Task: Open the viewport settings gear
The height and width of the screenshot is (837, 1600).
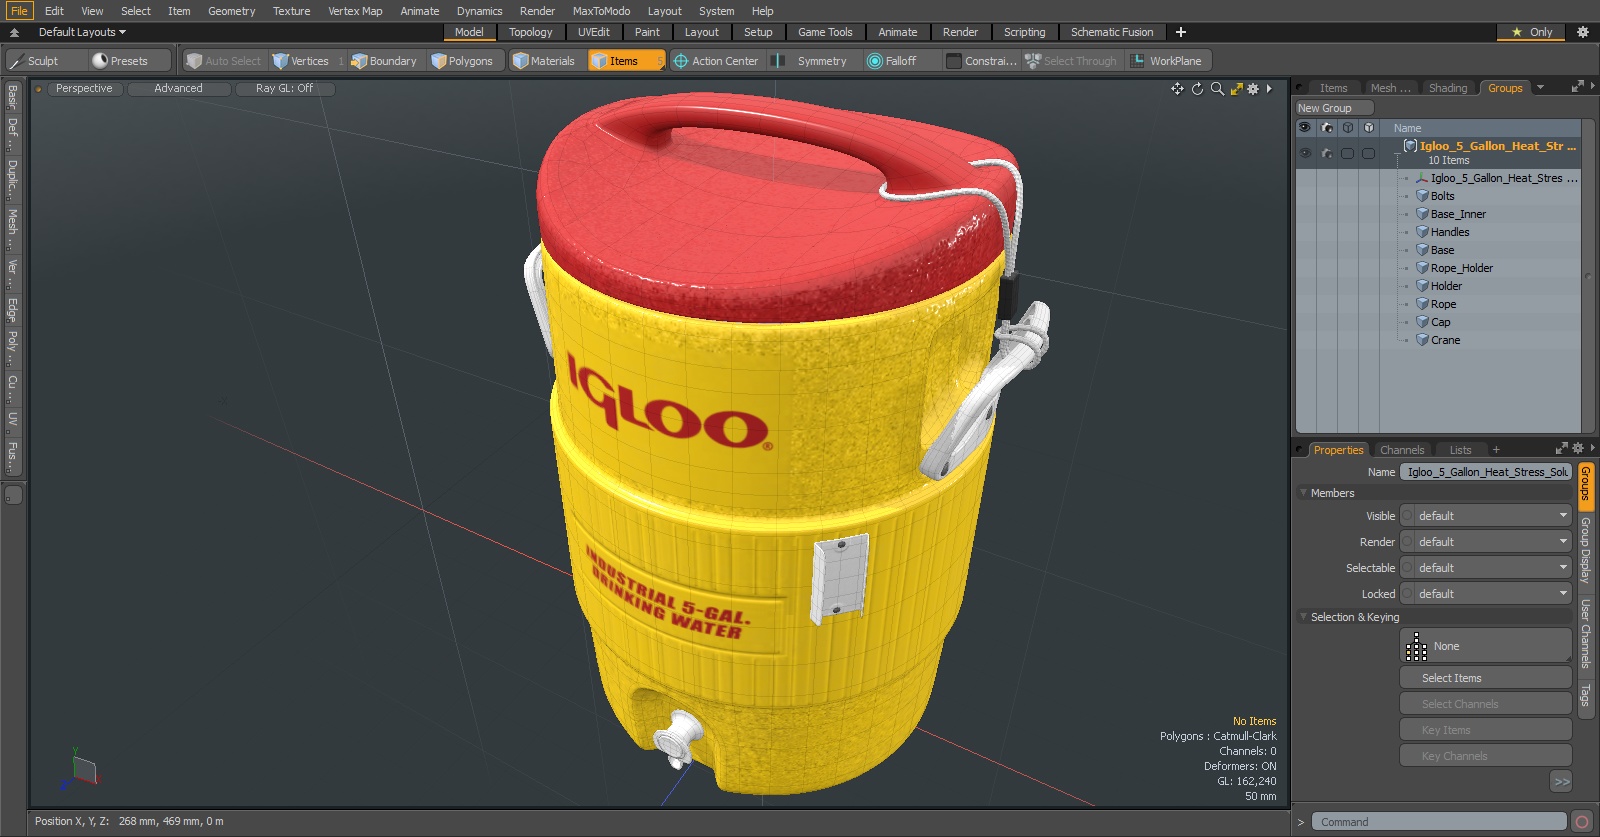Action: [1253, 89]
